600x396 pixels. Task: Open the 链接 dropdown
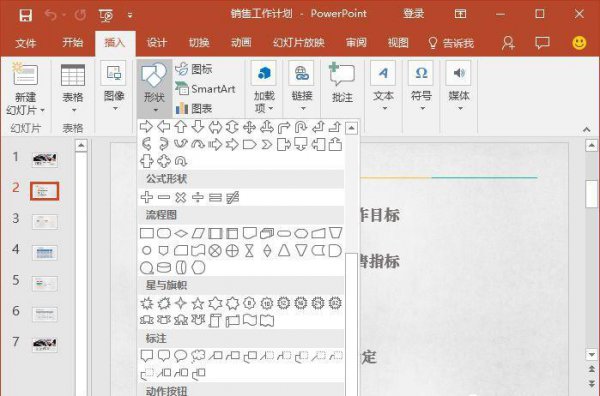(x=302, y=86)
